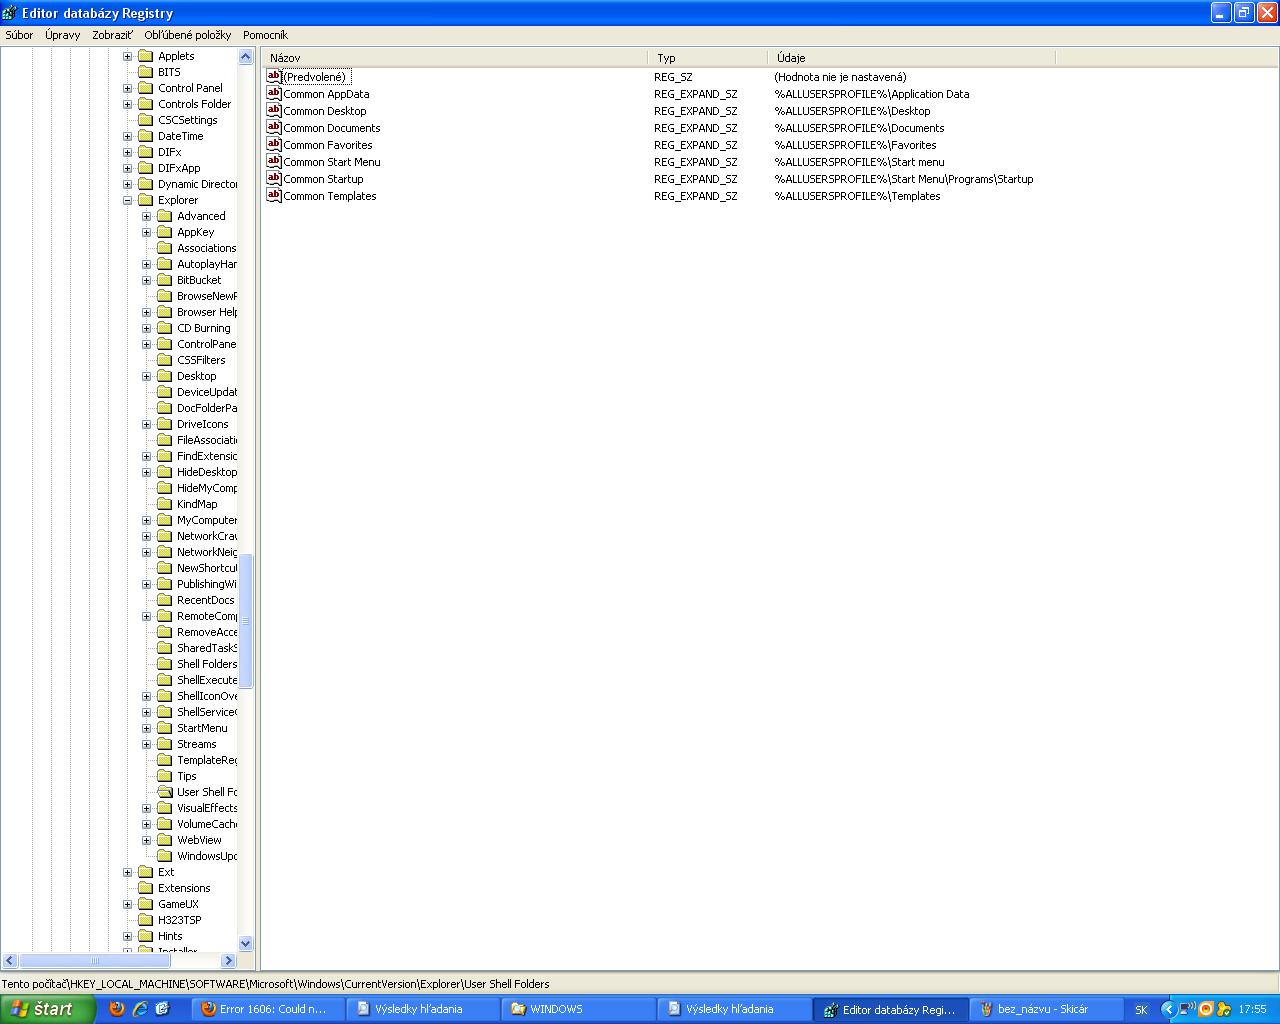This screenshot has height=1024, width=1280.
Task: Collapse the Explorer registry key
Action: click(x=127, y=200)
